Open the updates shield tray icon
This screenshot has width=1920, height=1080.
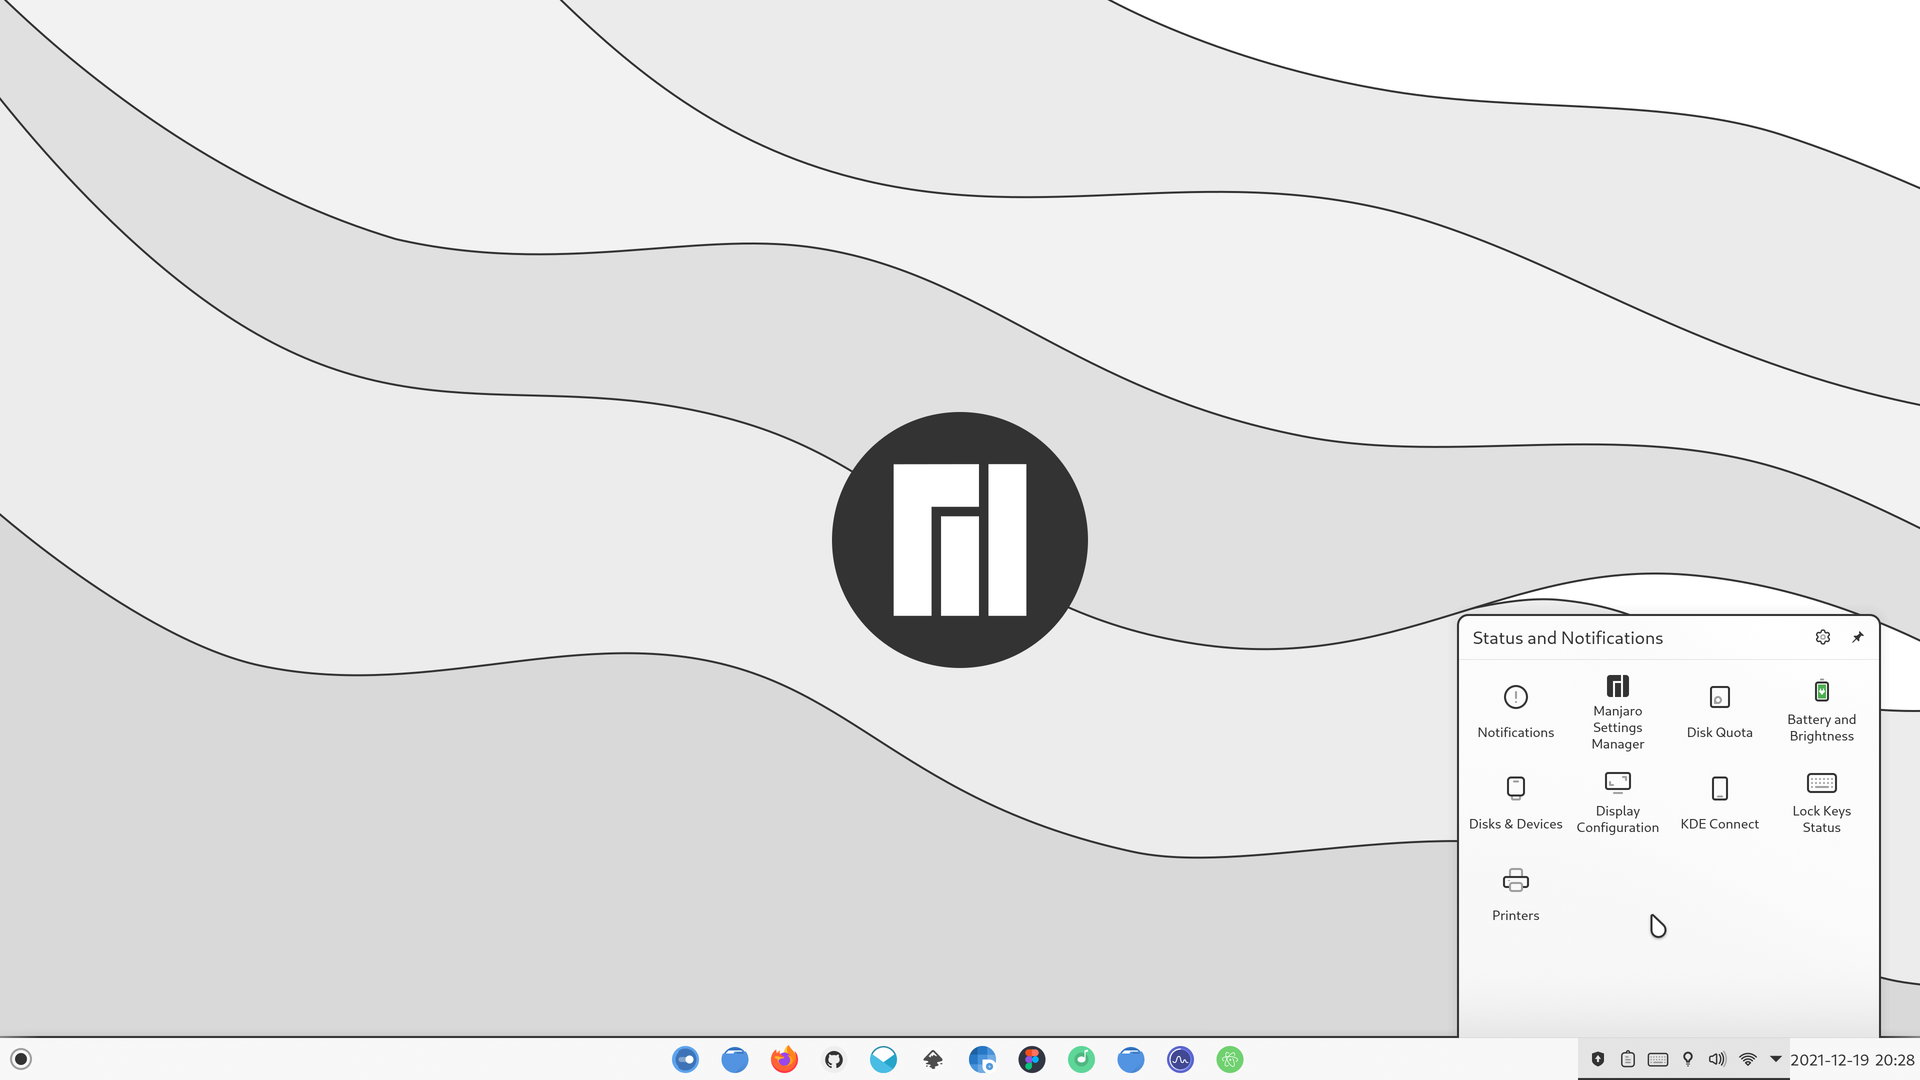[1598, 1059]
